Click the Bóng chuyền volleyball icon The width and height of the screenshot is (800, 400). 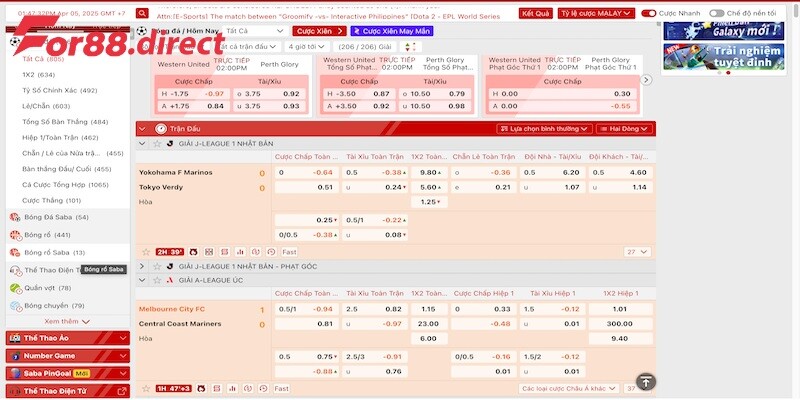14,305
